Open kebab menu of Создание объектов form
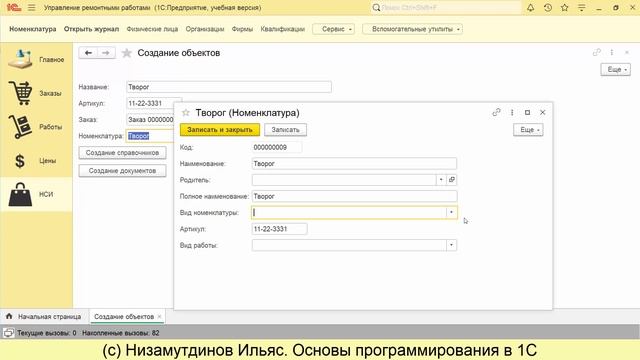The width and height of the screenshot is (640, 360). coord(611,52)
